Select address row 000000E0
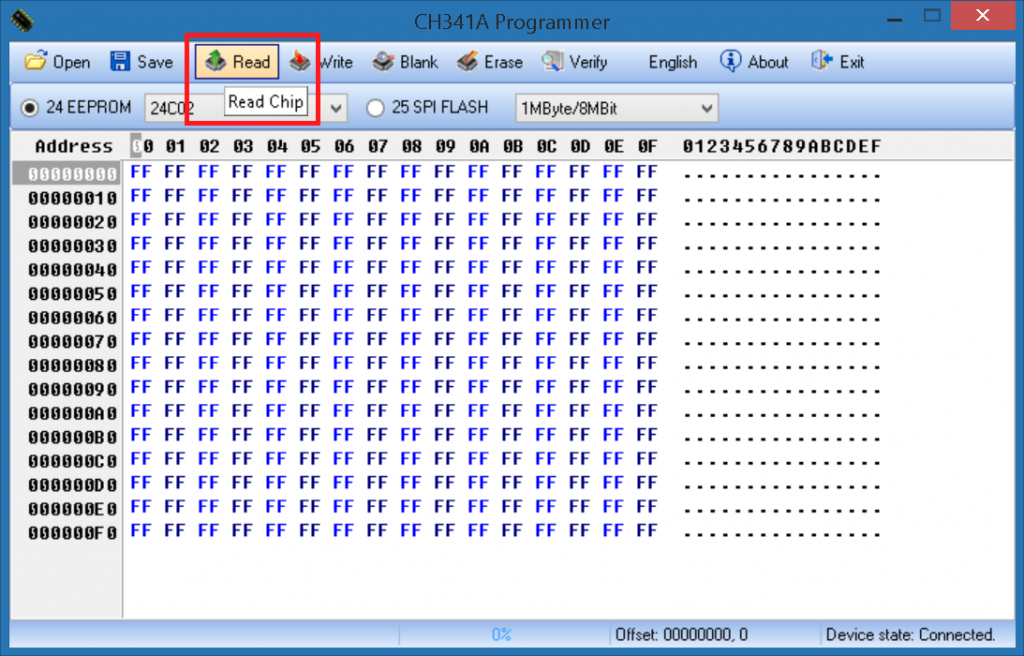The image size is (1024, 656). point(72,509)
